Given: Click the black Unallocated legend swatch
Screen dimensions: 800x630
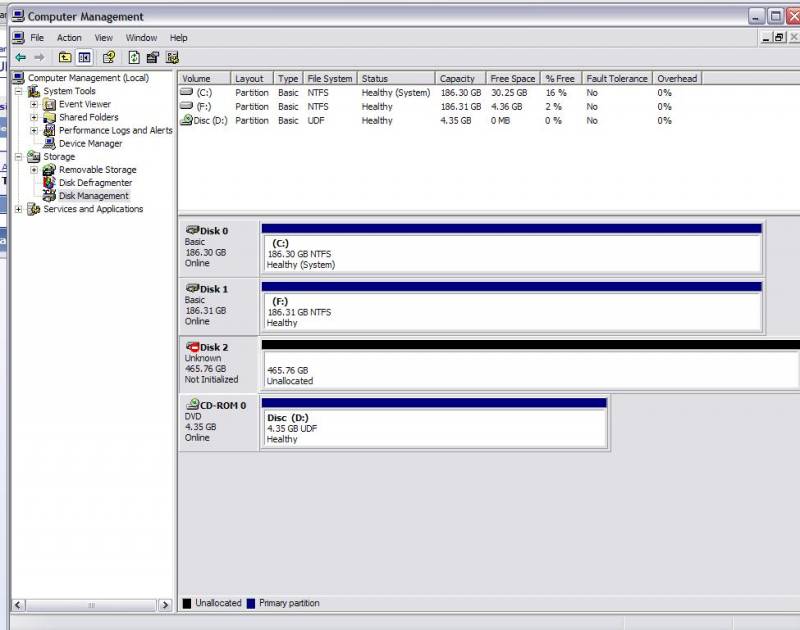Looking at the screenshot, I should tap(187, 603).
